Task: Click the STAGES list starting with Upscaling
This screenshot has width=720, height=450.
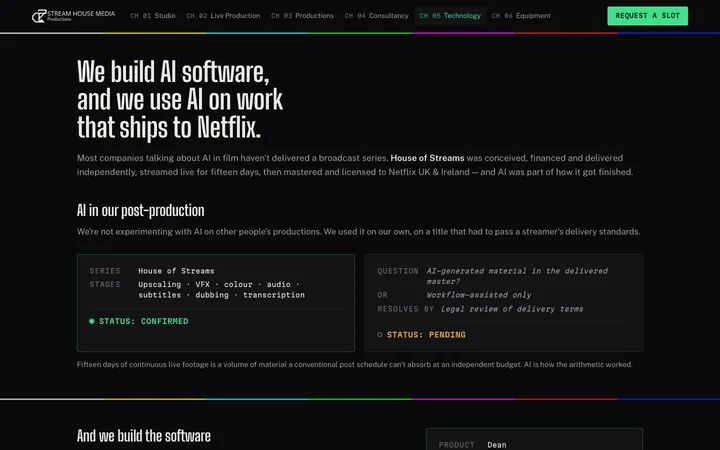Action: (221, 290)
